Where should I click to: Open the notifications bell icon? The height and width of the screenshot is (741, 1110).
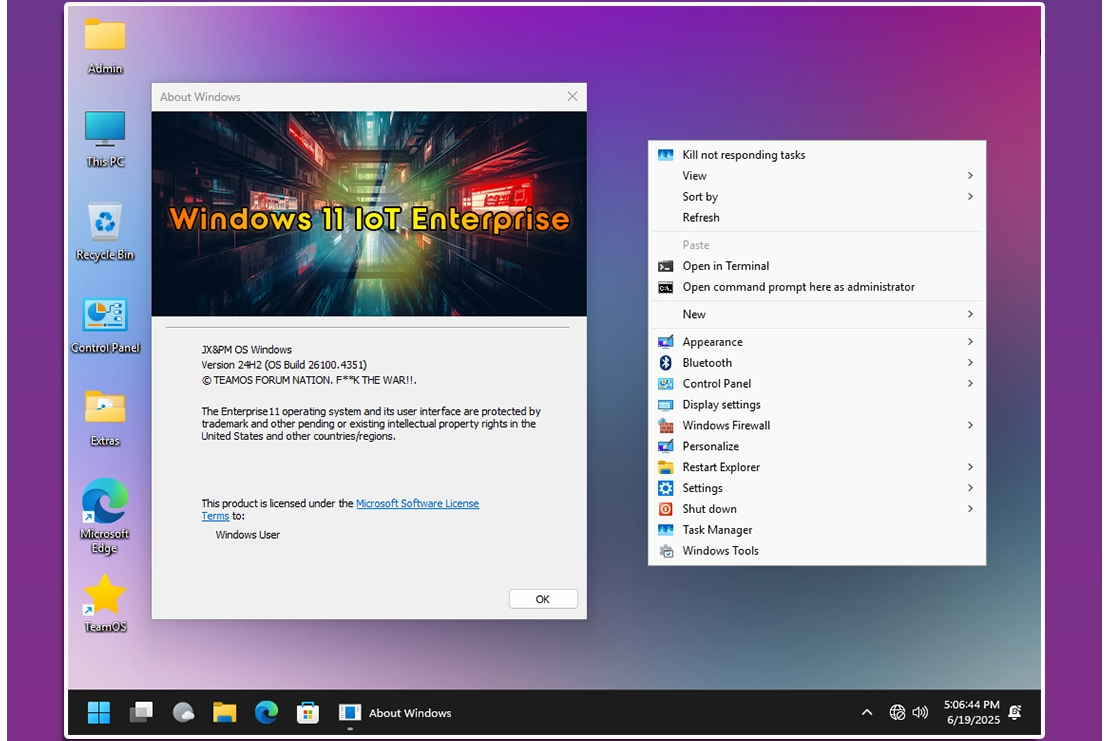click(x=1014, y=712)
